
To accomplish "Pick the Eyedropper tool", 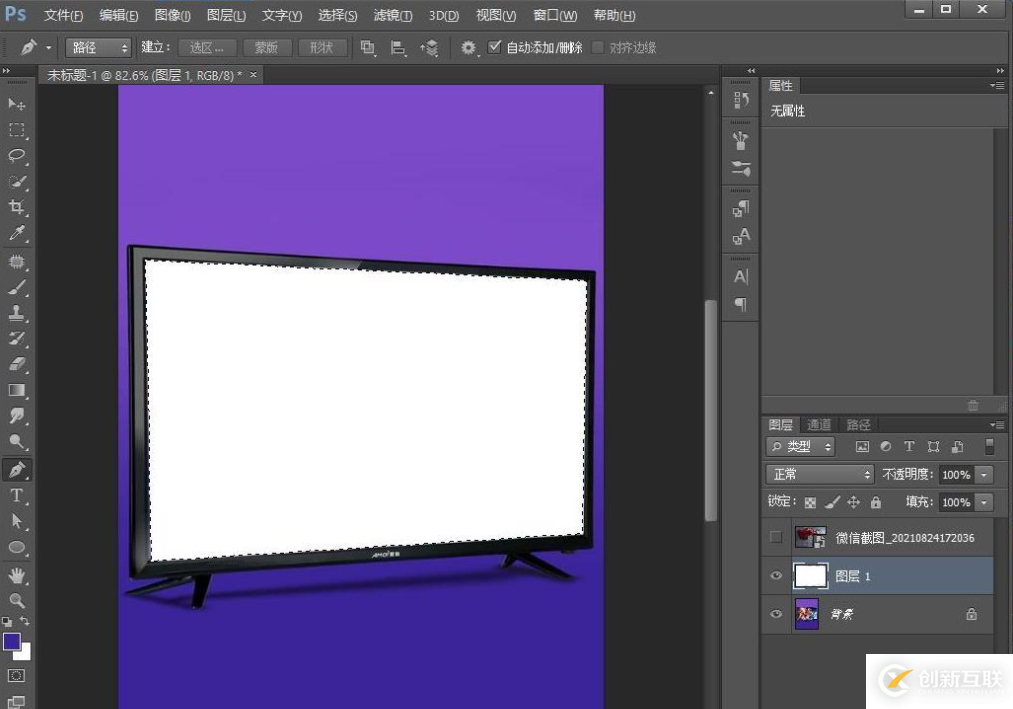I will click(17, 233).
